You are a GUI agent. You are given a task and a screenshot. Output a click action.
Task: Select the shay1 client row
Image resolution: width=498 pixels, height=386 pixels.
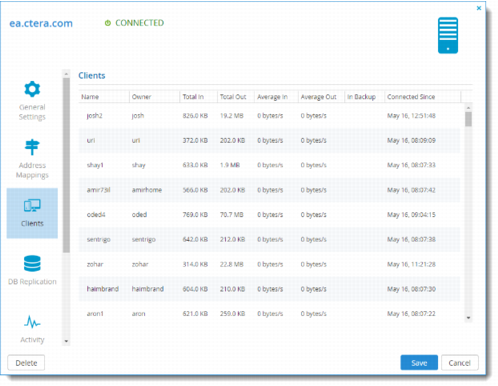(x=269, y=165)
